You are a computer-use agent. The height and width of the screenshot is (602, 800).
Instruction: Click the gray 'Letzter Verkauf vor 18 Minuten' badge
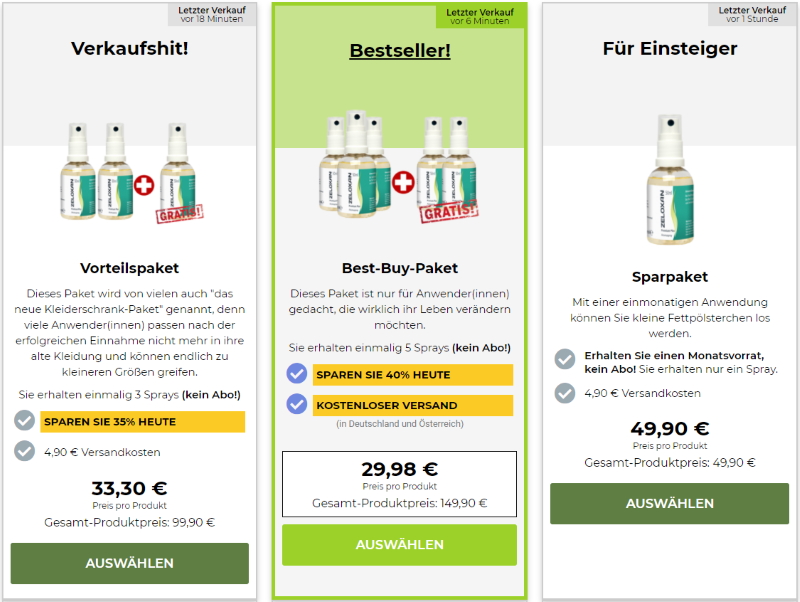(x=212, y=14)
